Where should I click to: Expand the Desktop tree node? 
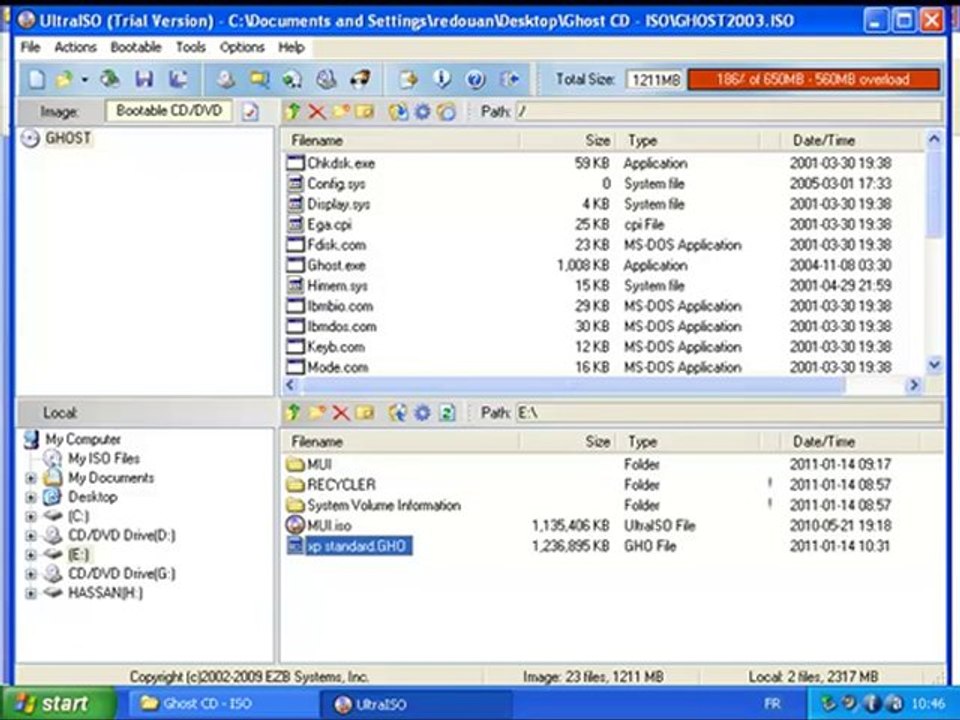coord(31,497)
